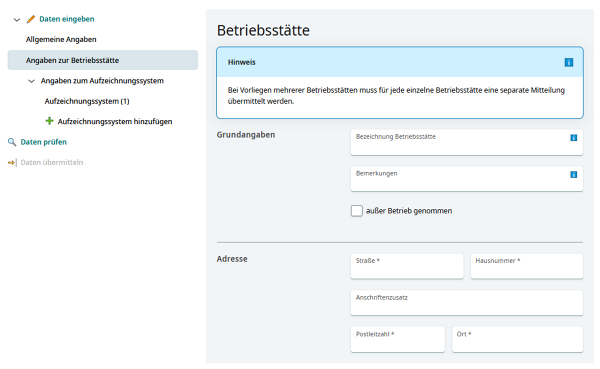Viewport: 600px width, 369px height.
Task: Click the Grundangaben section label
Action: click(246, 135)
